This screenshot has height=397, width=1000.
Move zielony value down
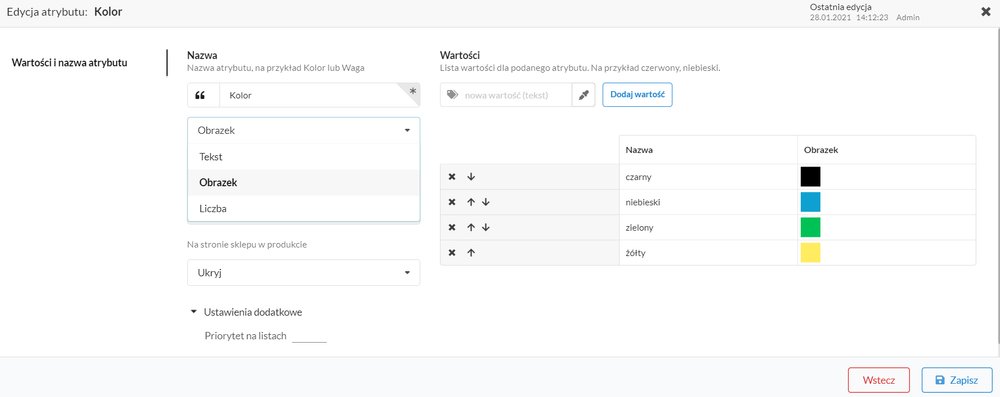[485, 228]
